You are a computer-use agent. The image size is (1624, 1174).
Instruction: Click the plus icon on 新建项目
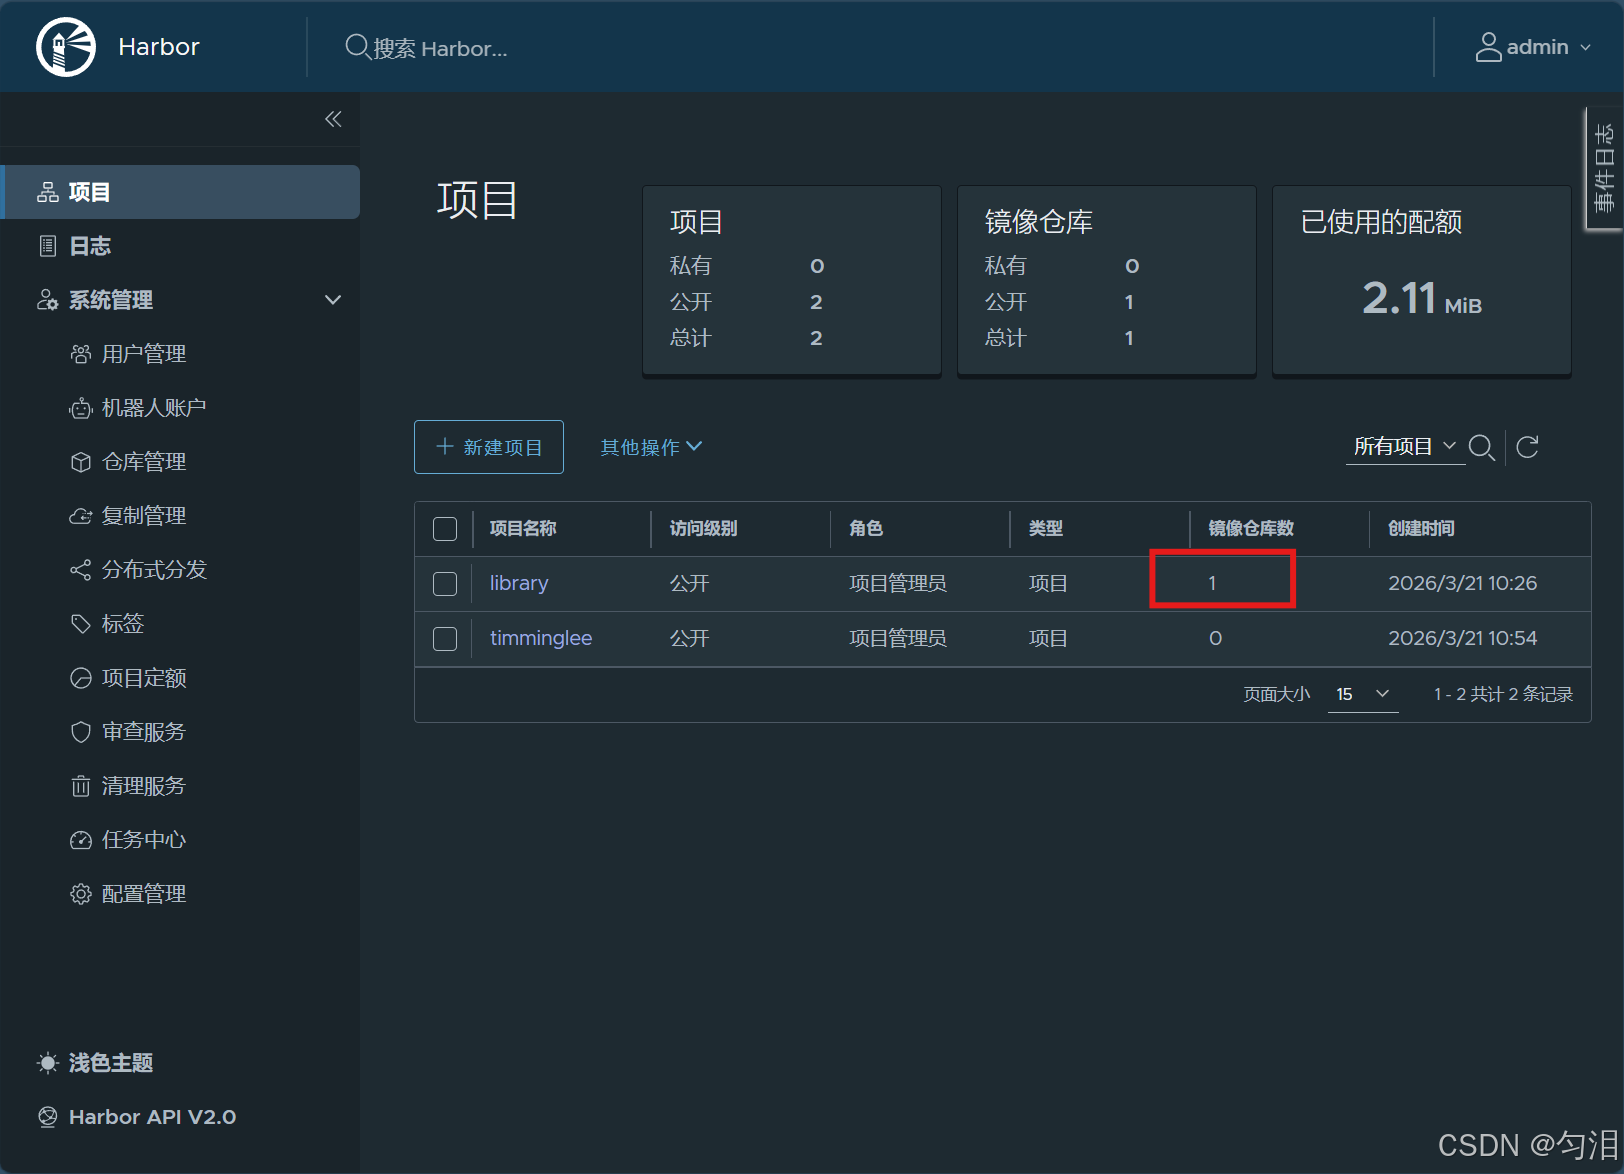click(x=445, y=446)
